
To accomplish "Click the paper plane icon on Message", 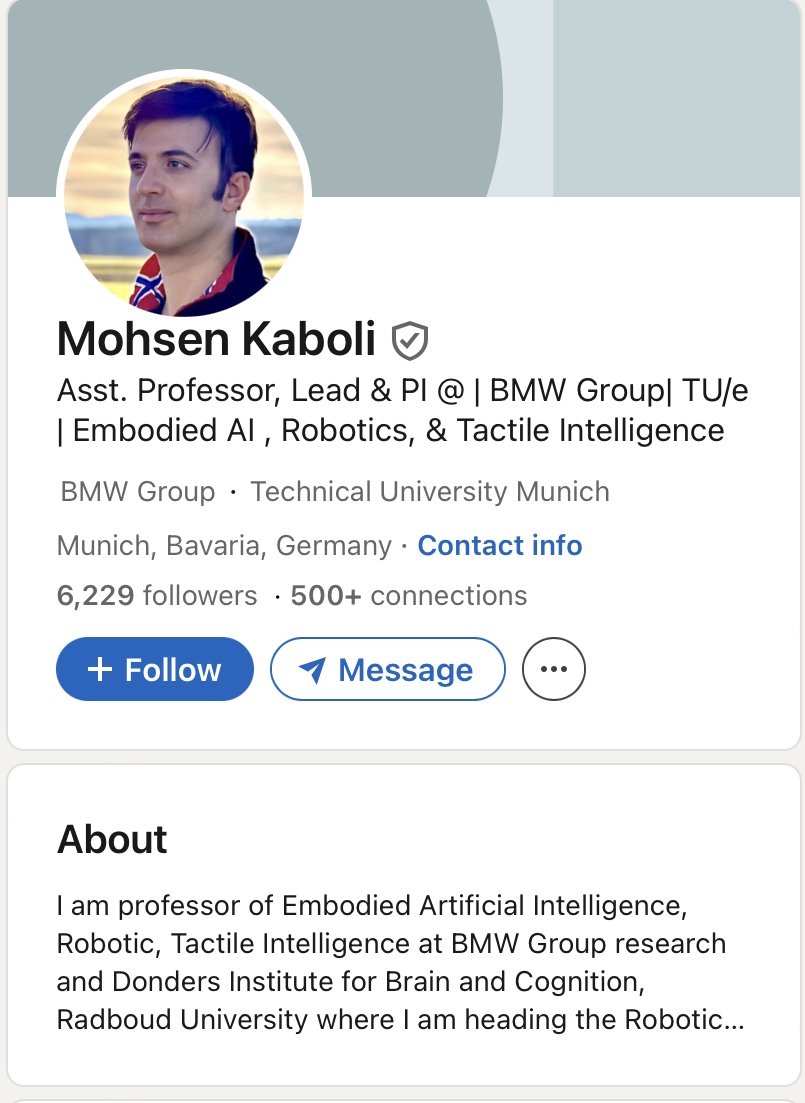I will click(x=312, y=670).
